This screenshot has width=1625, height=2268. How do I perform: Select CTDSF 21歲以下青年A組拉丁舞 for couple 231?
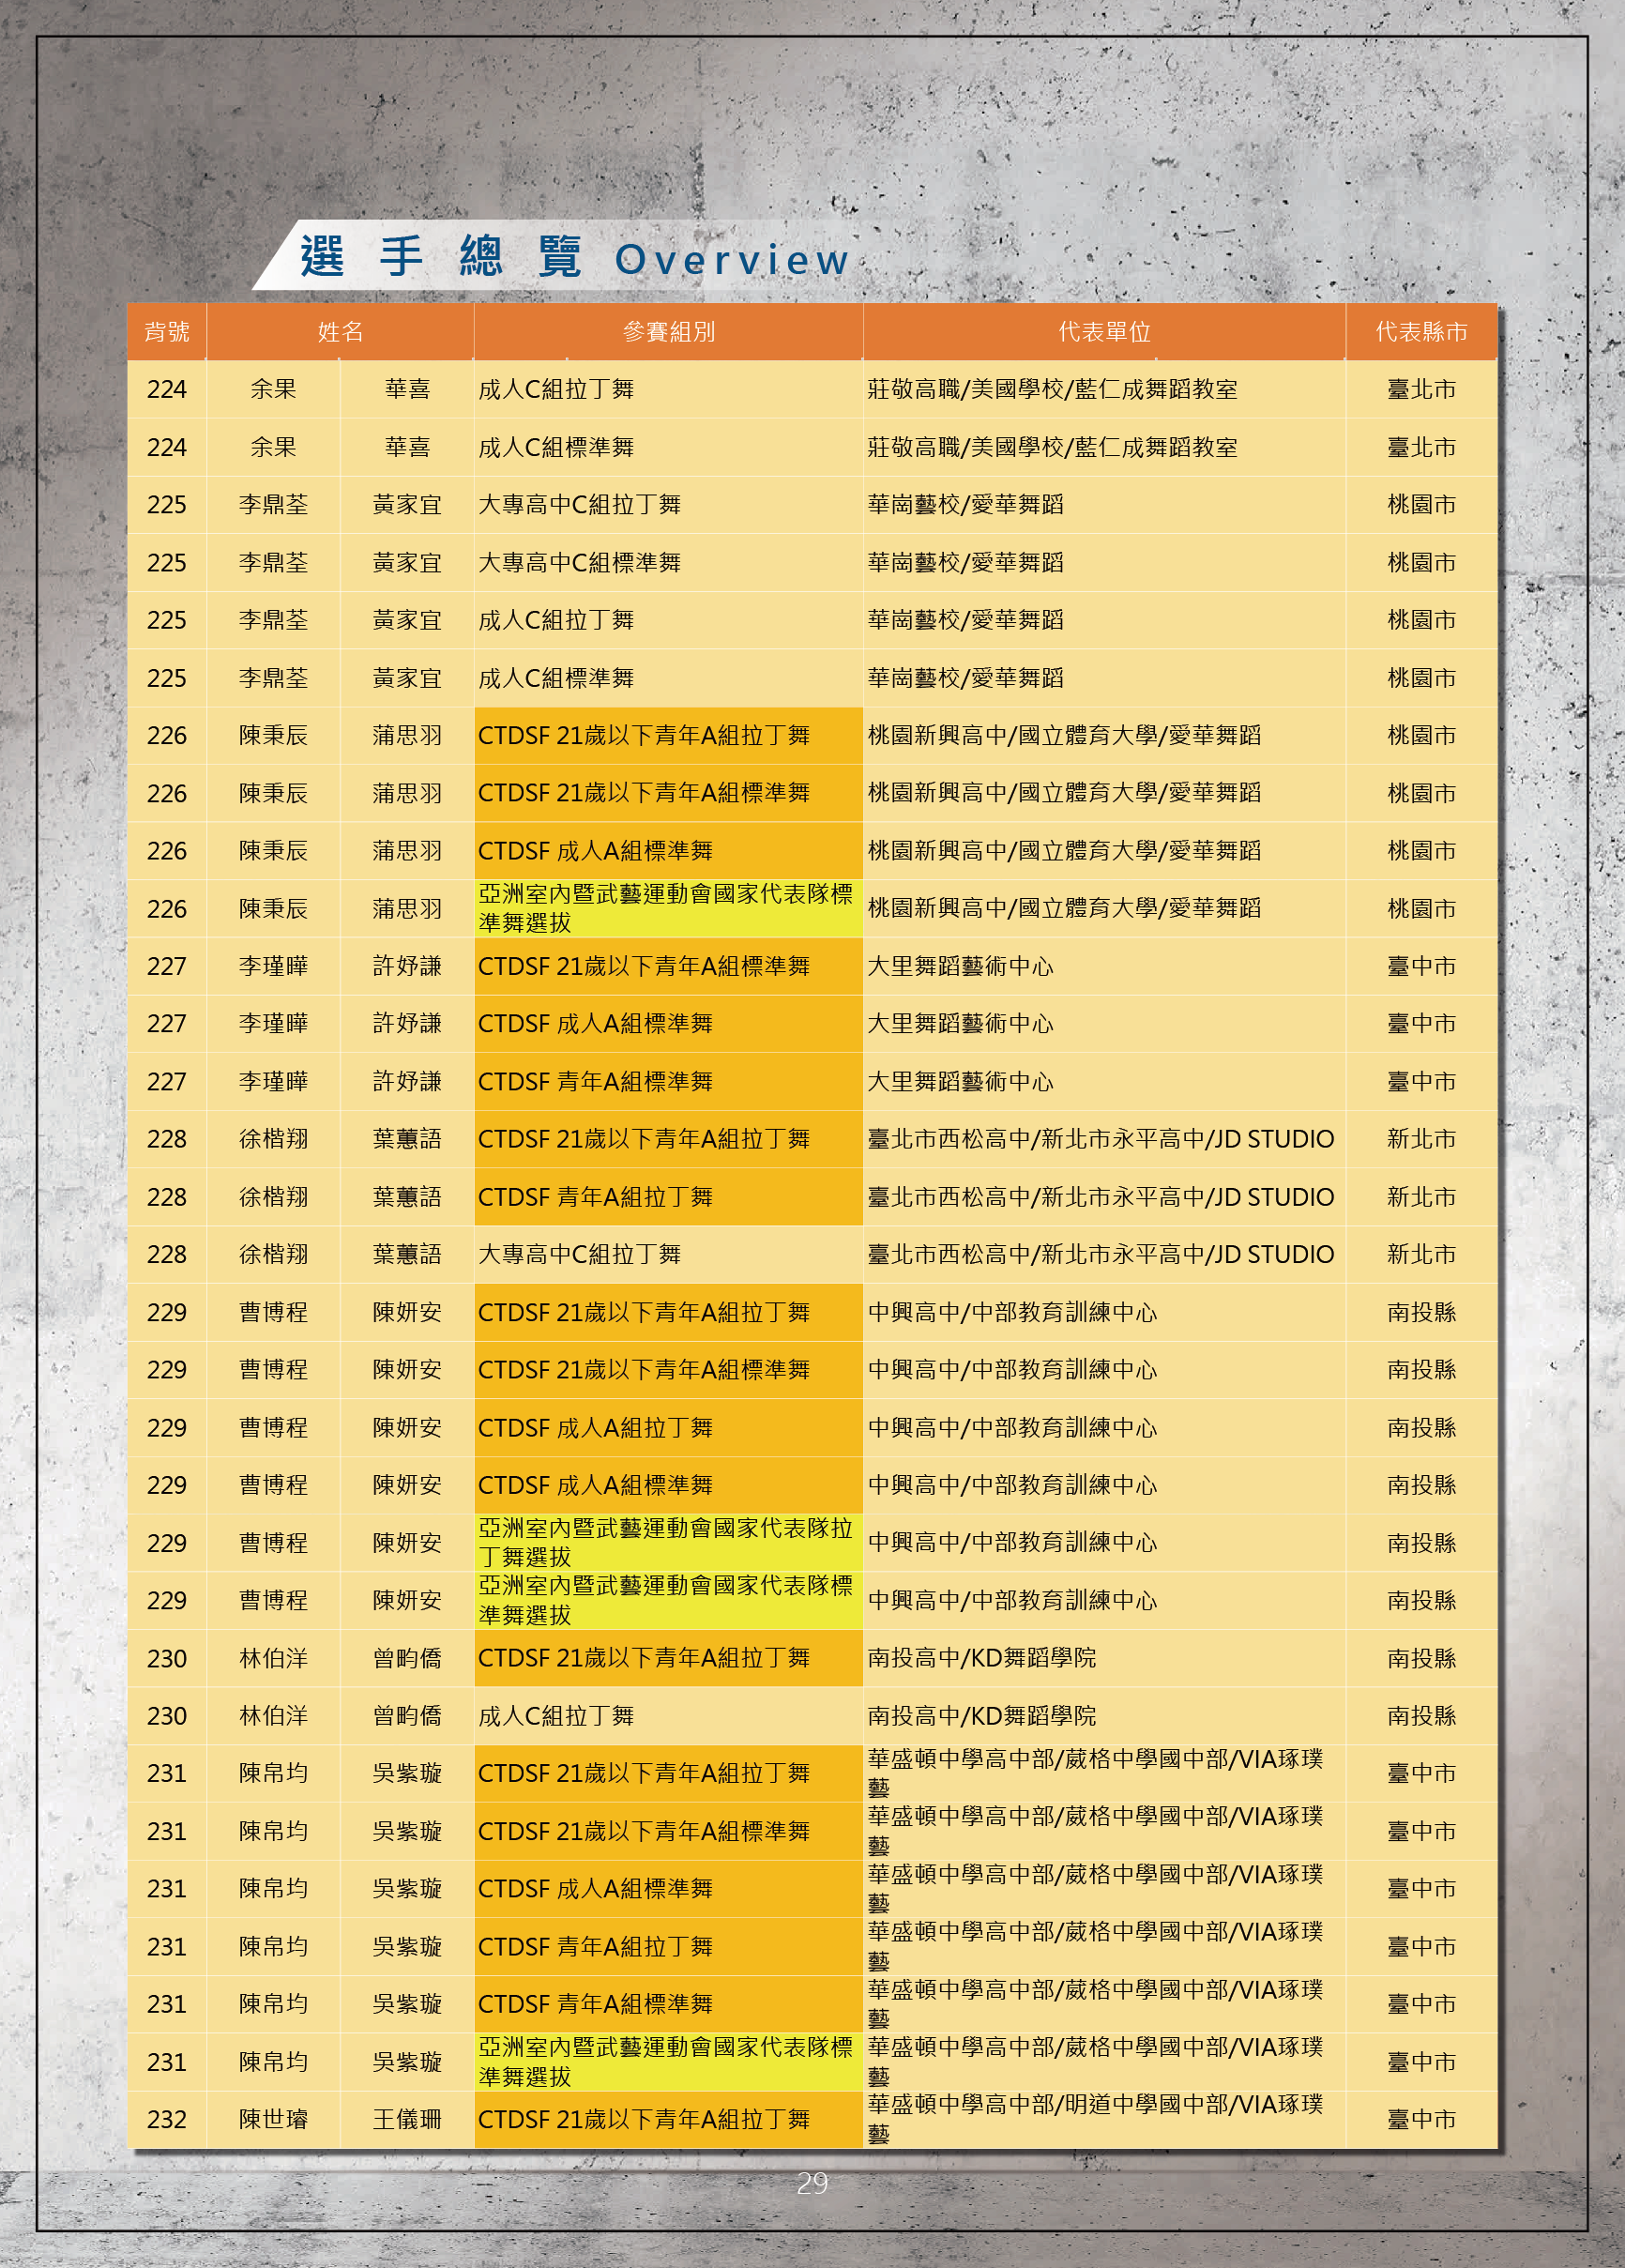coord(668,1773)
